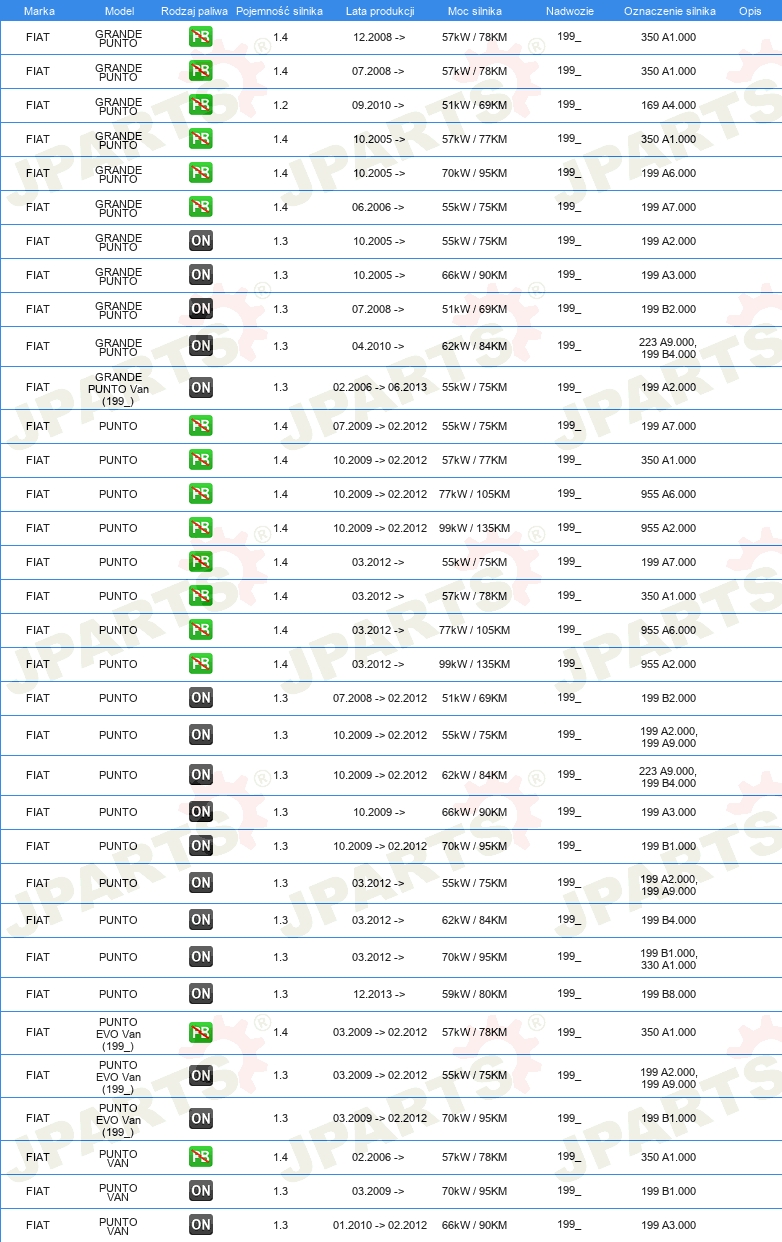This screenshot has height=1242, width=782.
Task: Click the diesel ON icon for Grande Punto 66kW / 90KM
Action: pos(201,275)
